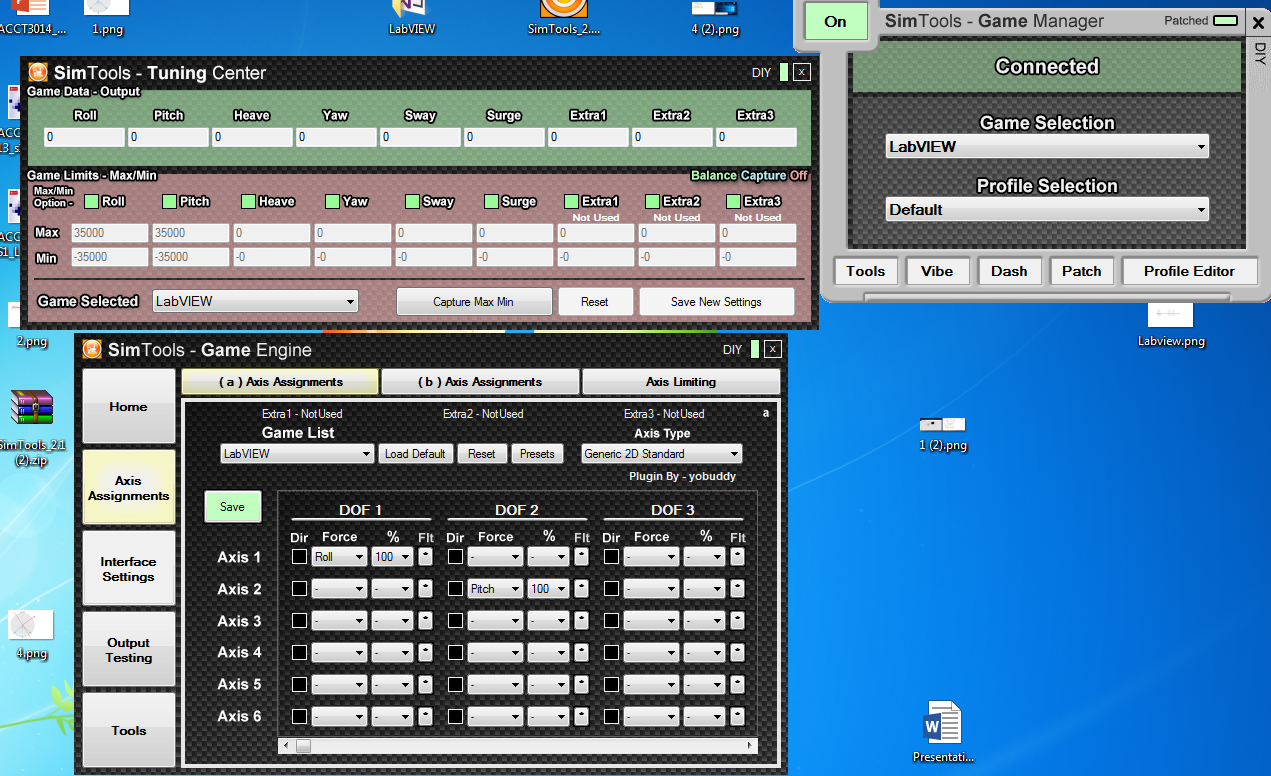Click Reset in the Tuning Center
Viewport: 1271px width, 776px height.
point(595,302)
